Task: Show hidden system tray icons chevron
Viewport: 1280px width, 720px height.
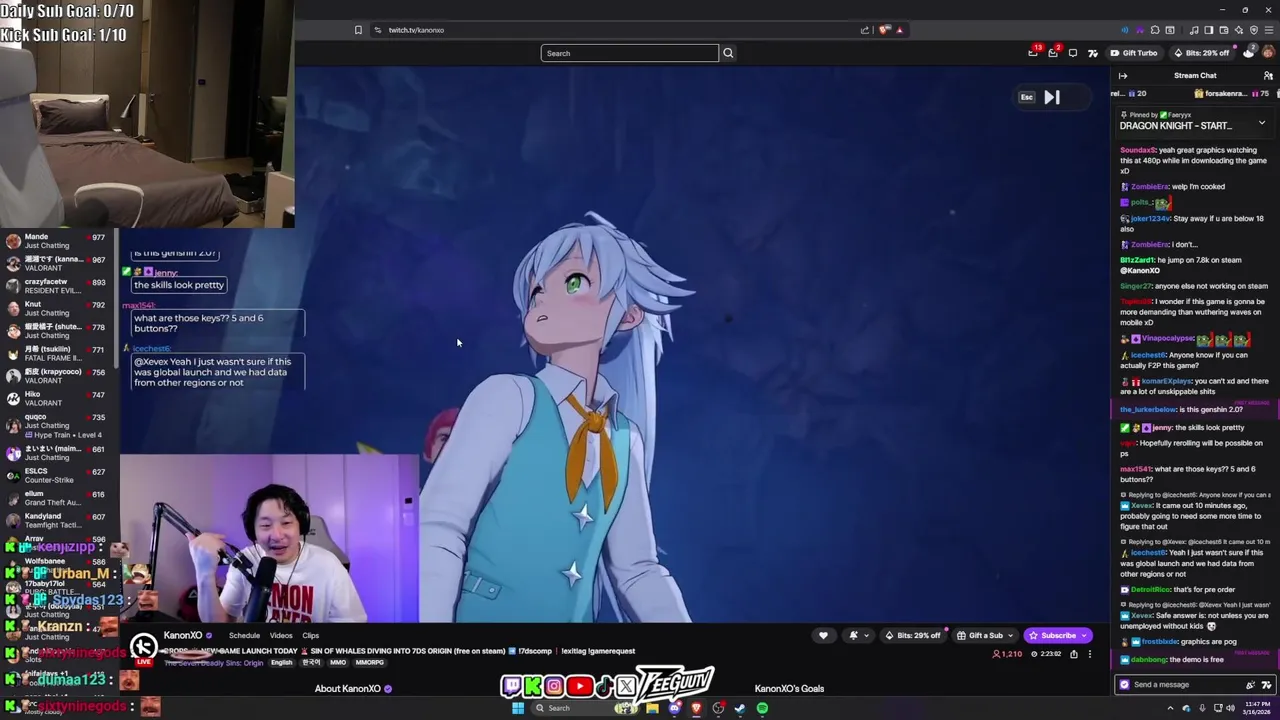Action: 1171,708
